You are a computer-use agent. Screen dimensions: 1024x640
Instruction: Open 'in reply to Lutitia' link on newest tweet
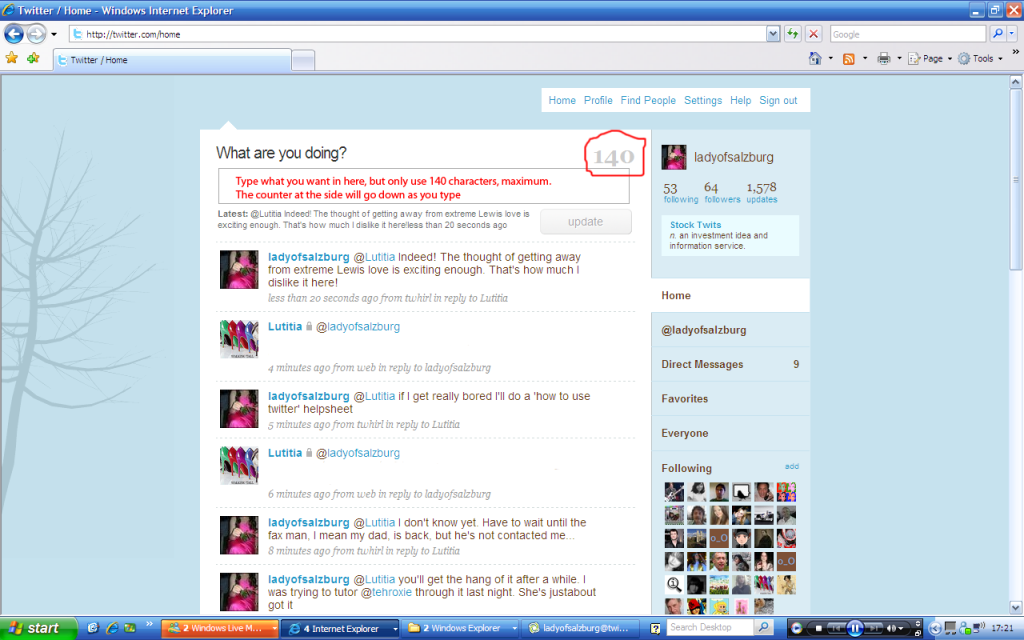(x=471, y=298)
